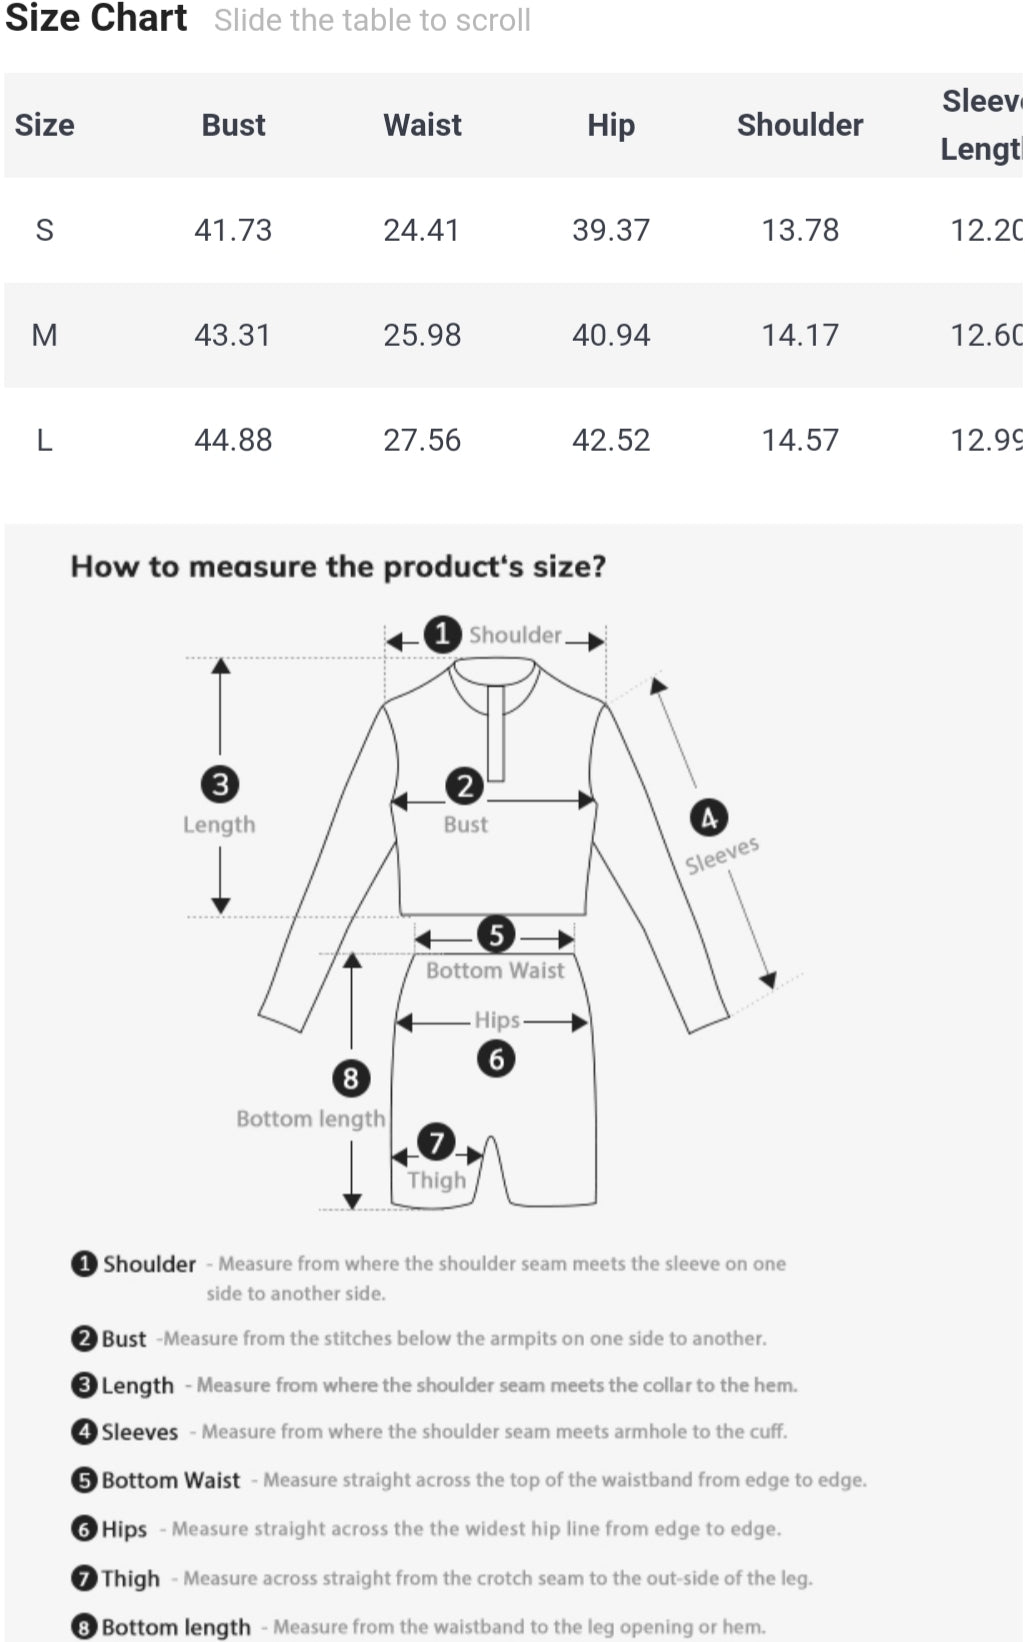Click the Size Chart heading

pos(96,19)
